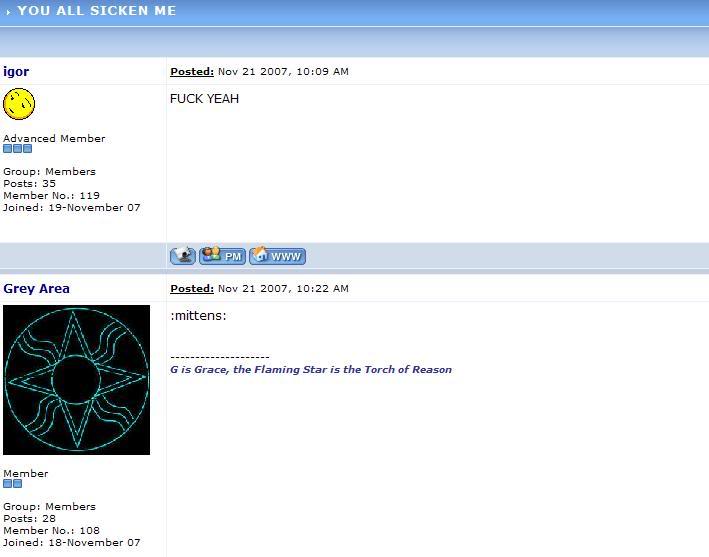Select the ':mittens:' post text
This screenshot has width=709, height=557.
198,316
